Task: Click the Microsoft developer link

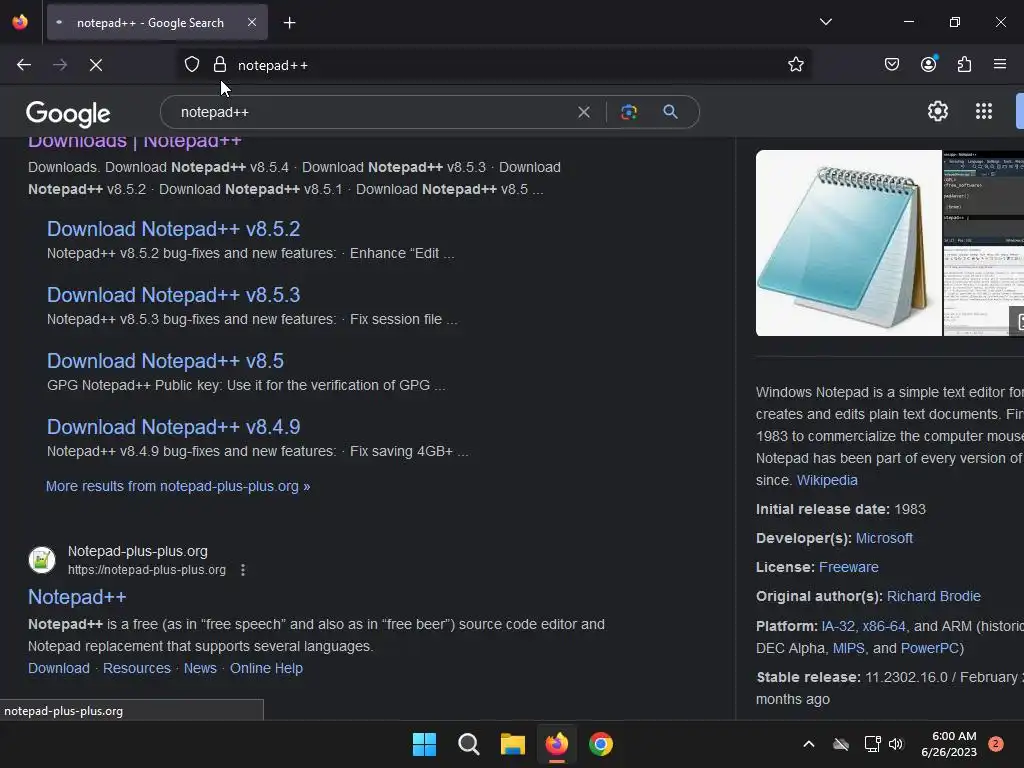Action: [x=884, y=539]
